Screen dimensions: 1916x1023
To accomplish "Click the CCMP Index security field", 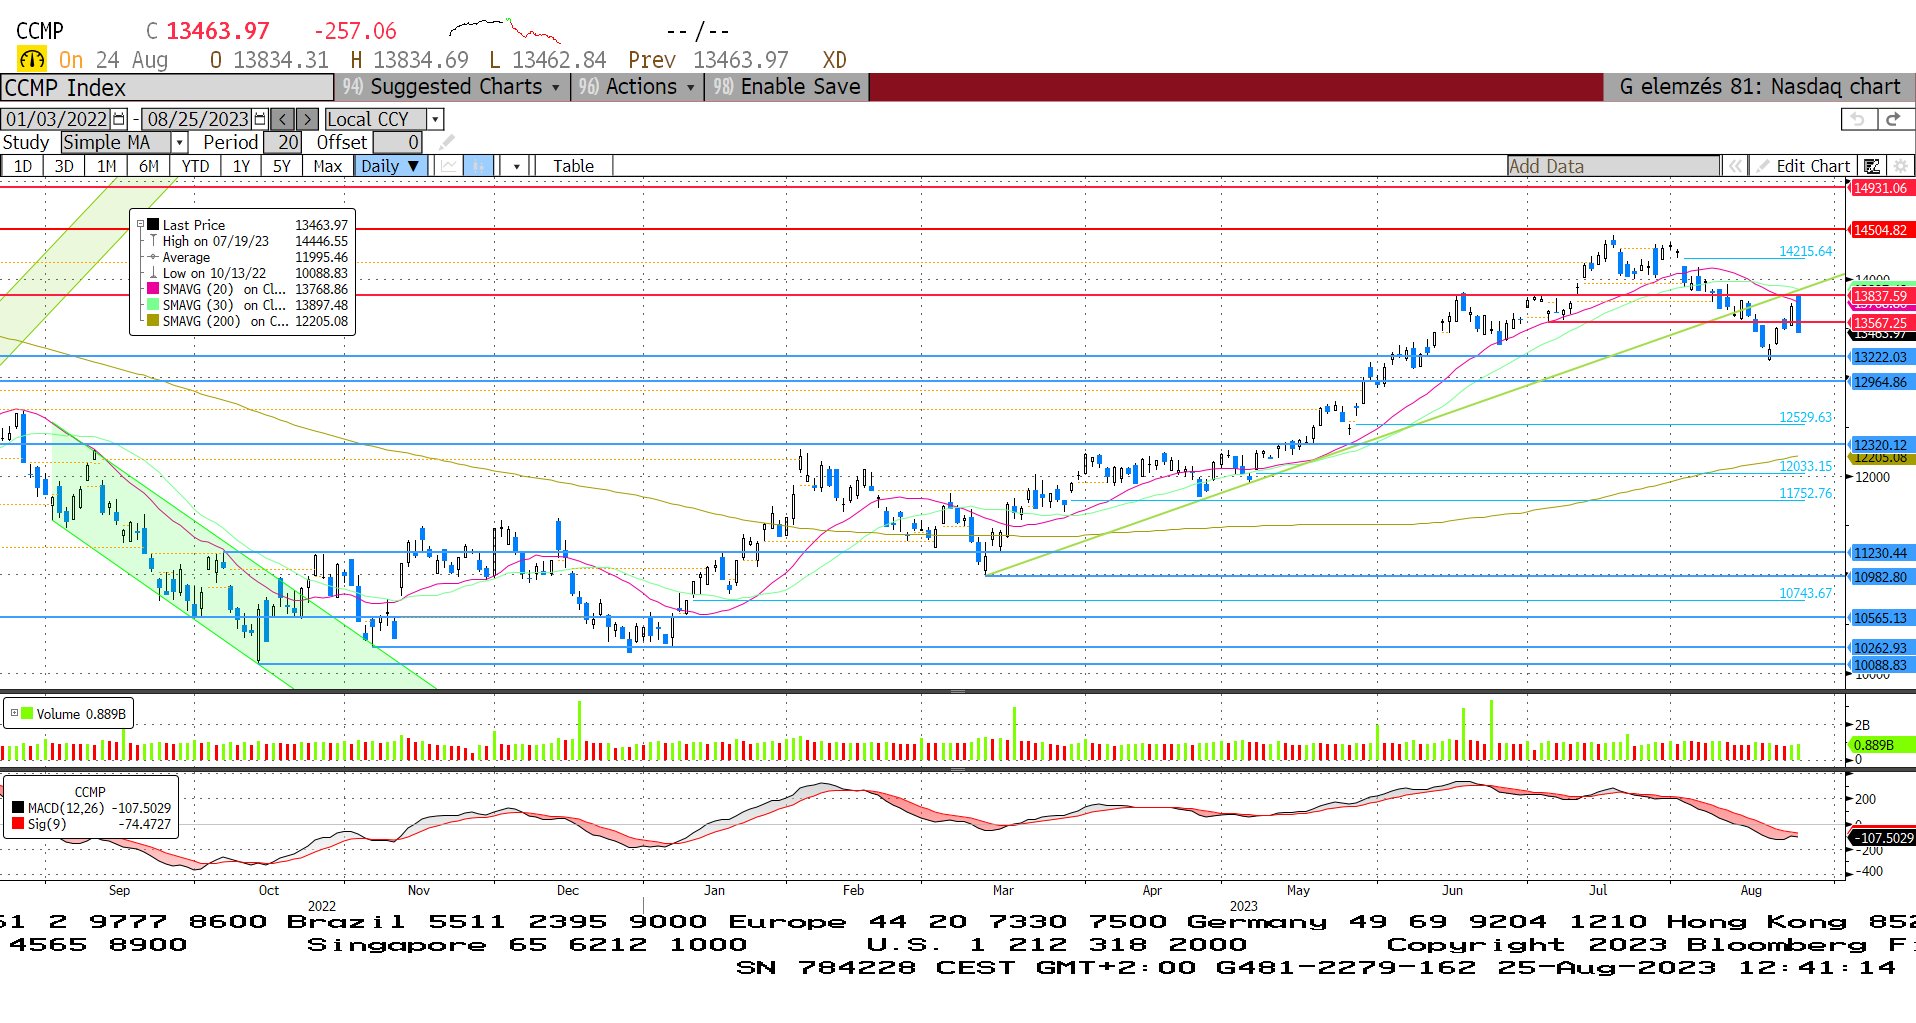I will pos(167,88).
